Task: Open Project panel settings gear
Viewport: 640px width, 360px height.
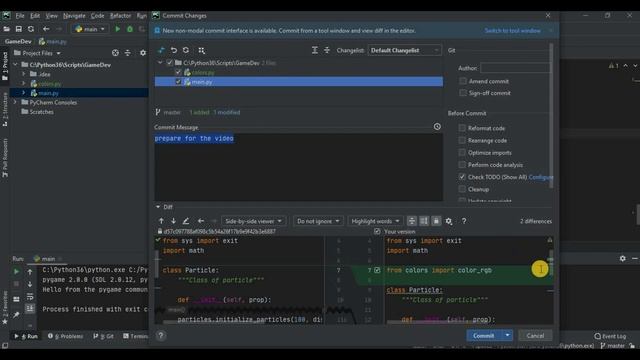Action: 143,53
